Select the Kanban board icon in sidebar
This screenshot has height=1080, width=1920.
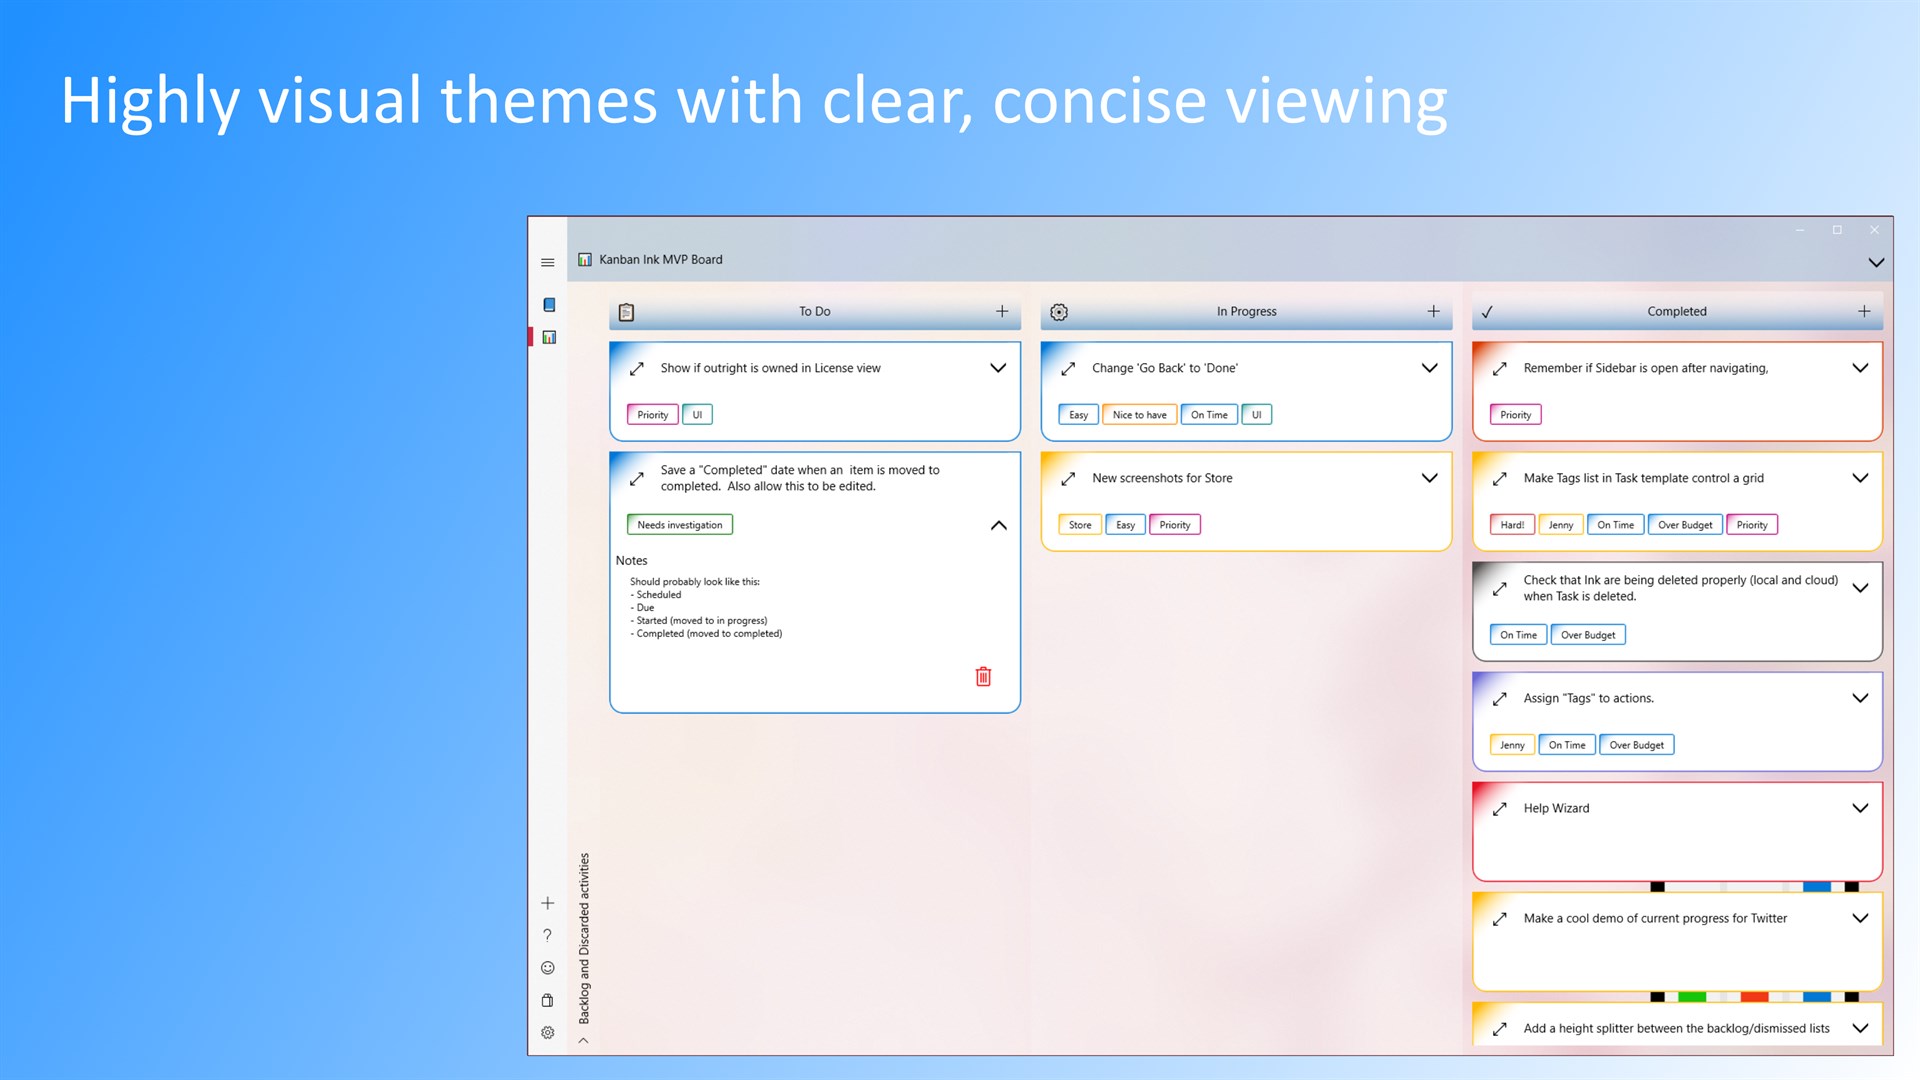(x=549, y=338)
